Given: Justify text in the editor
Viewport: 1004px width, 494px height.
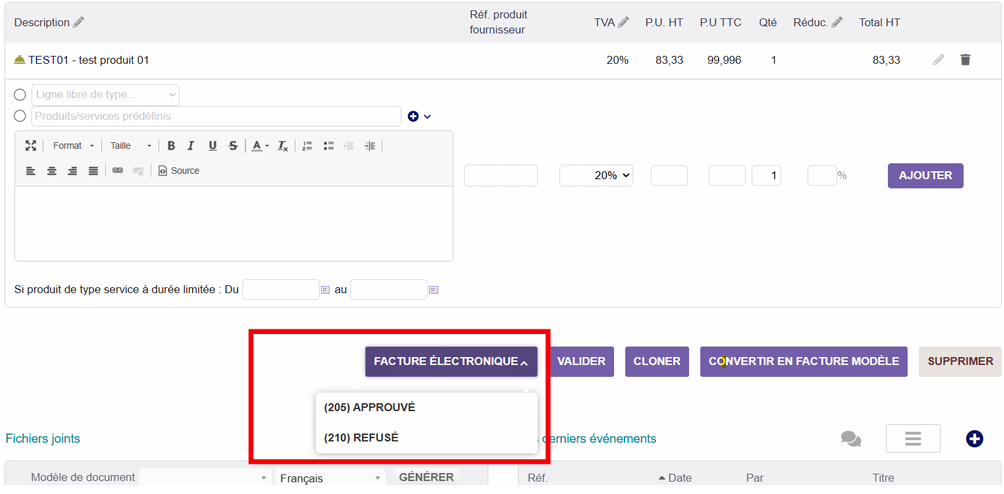Looking at the screenshot, I should pyautogui.click(x=93, y=171).
